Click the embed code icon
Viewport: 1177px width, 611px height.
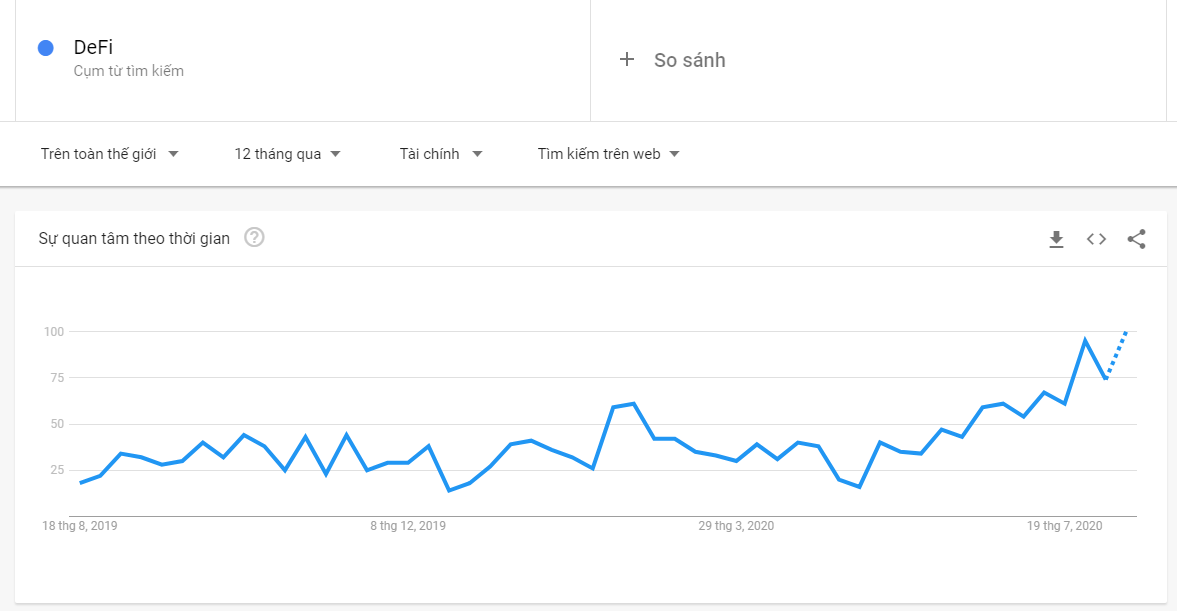1096,239
